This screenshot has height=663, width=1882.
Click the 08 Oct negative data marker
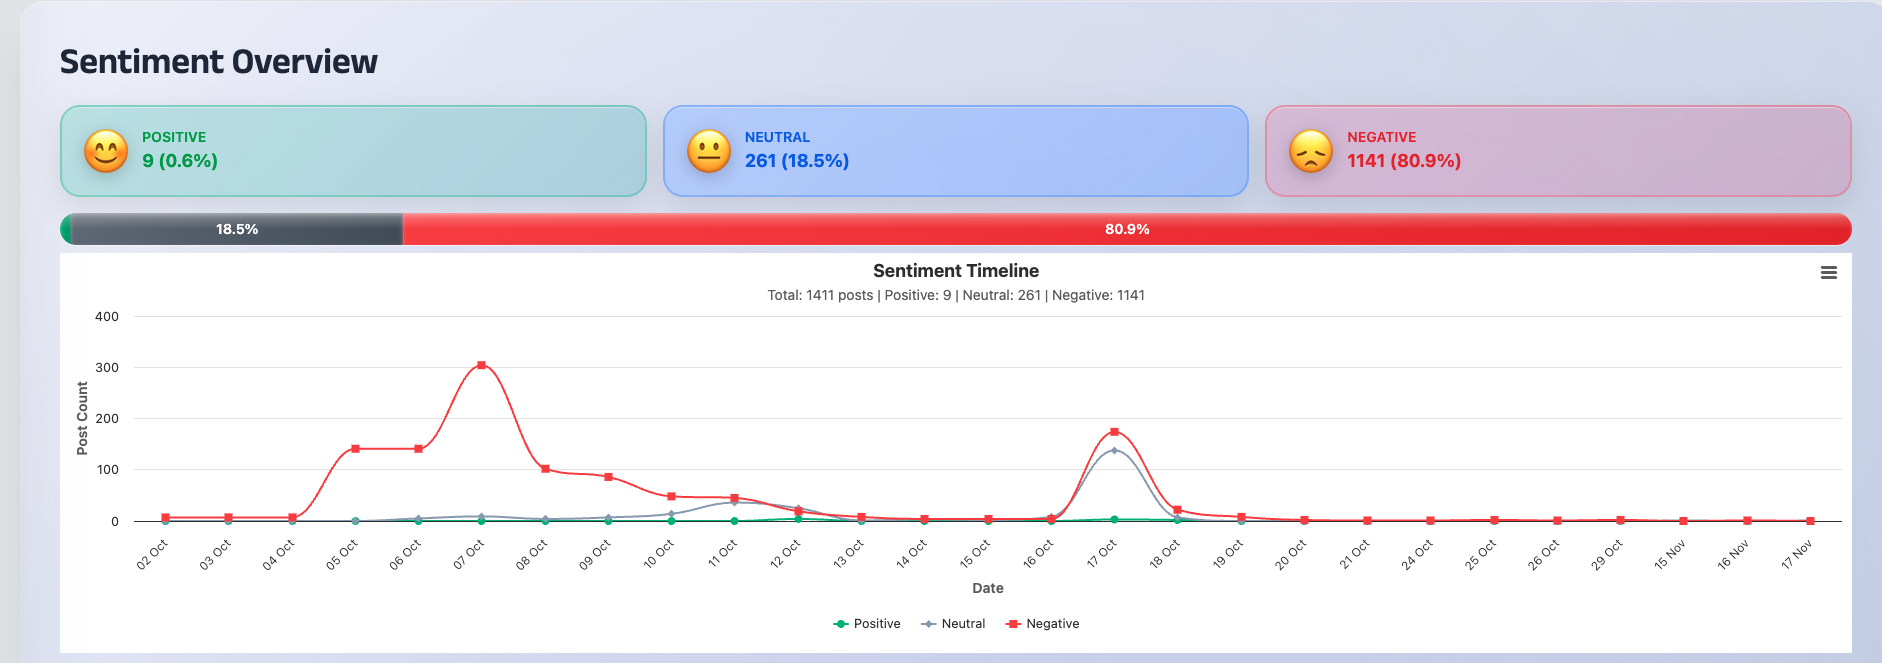(x=545, y=469)
